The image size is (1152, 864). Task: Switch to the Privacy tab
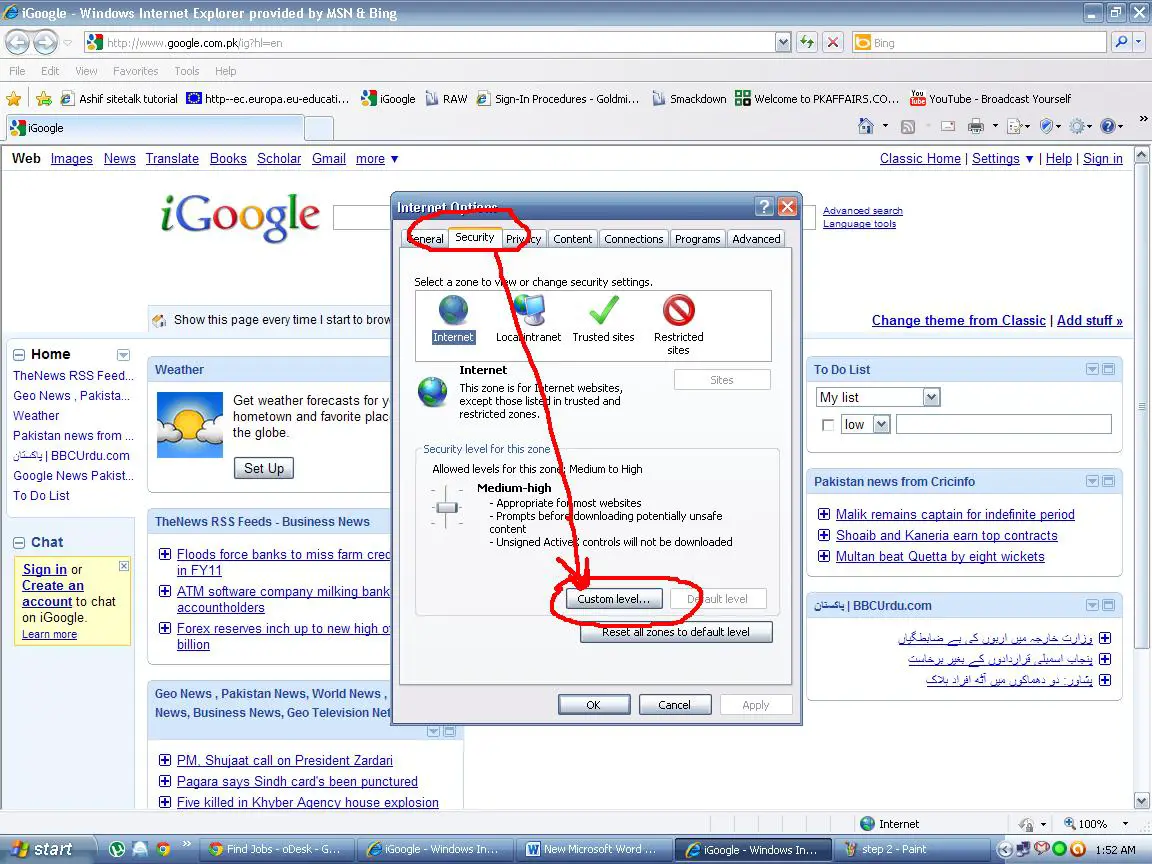524,239
